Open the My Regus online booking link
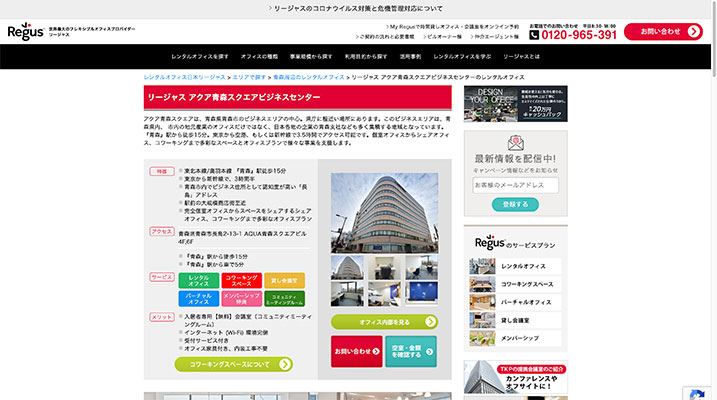The image size is (717, 400). pos(452,27)
